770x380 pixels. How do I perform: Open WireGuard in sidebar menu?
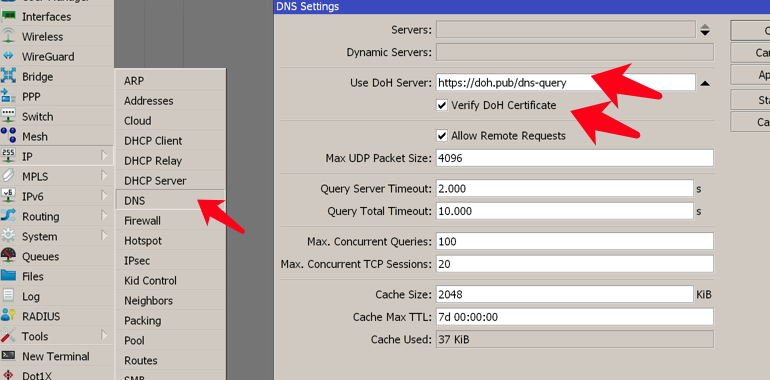pos(56,56)
